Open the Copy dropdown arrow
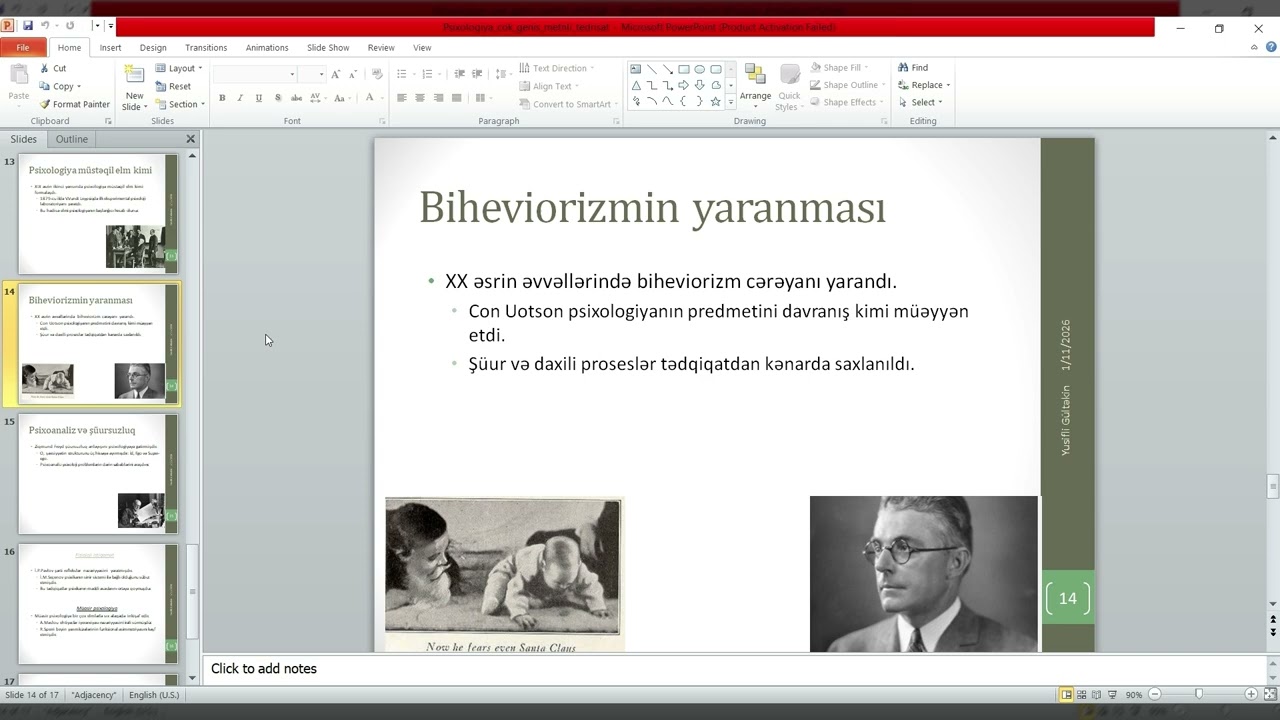The image size is (1280, 720). [x=79, y=86]
